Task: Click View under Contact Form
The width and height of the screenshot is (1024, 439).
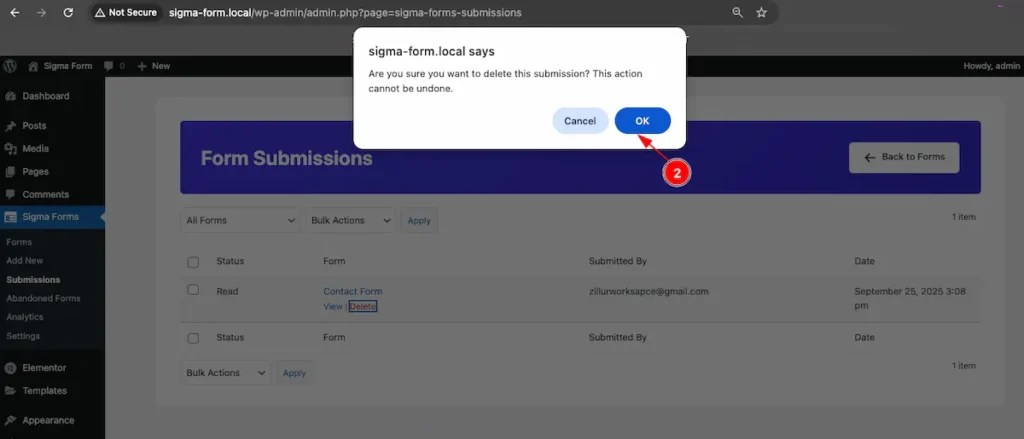Action: point(333,306)
